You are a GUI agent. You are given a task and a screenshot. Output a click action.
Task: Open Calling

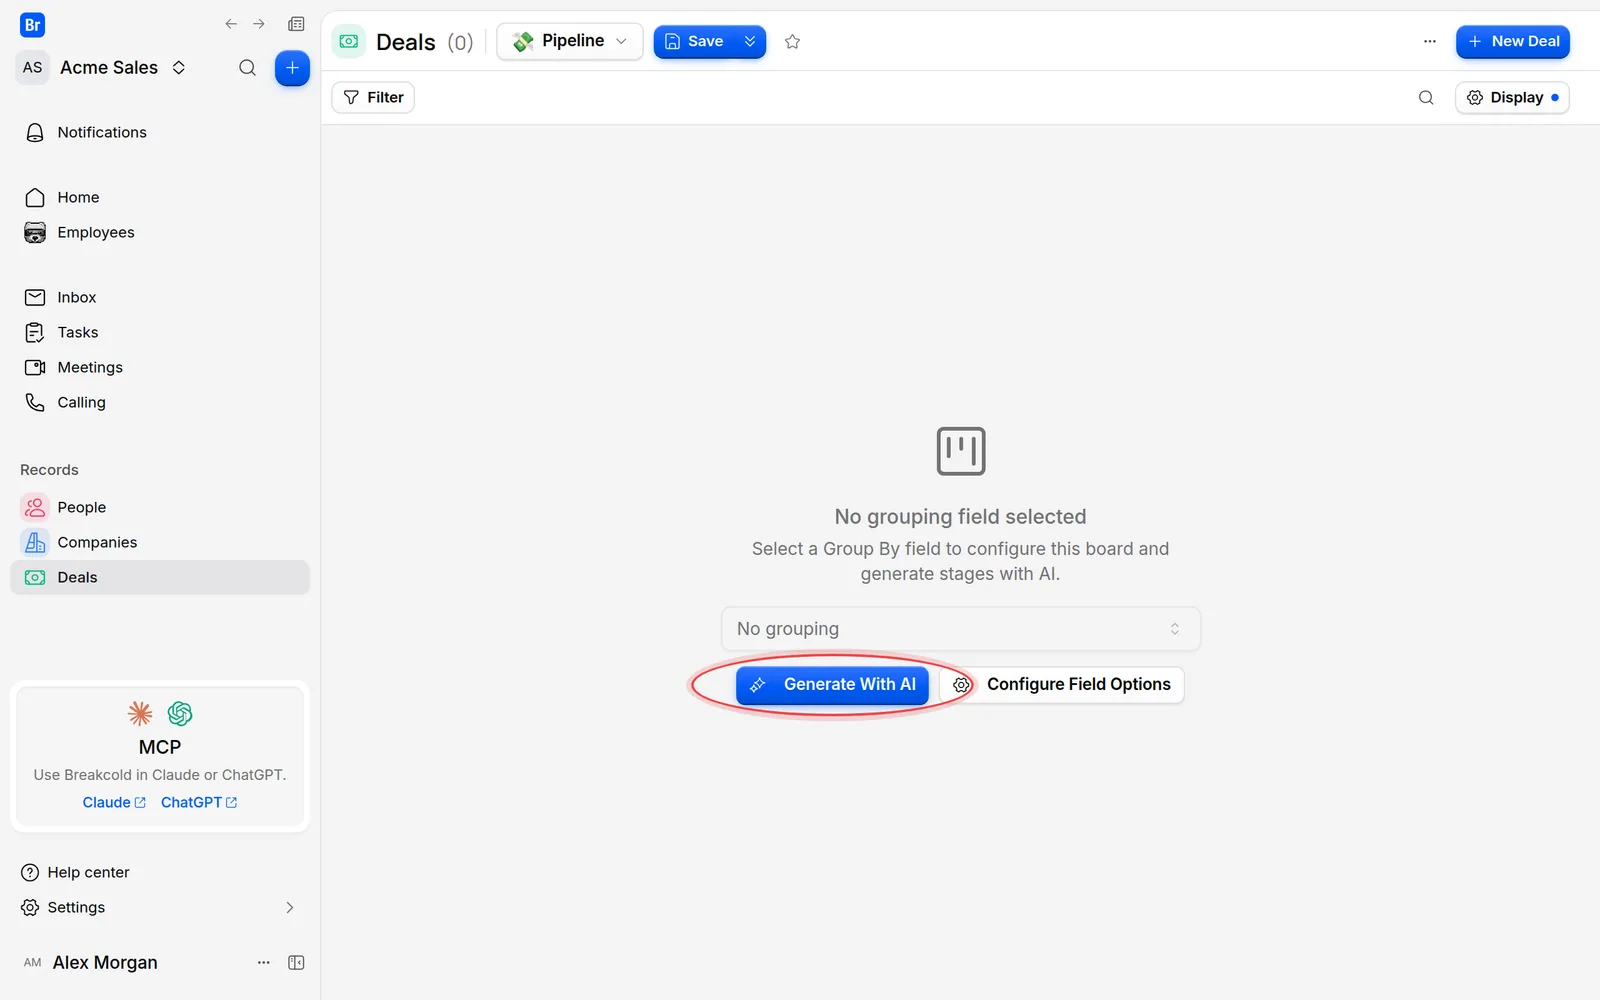tap(160, 402)
